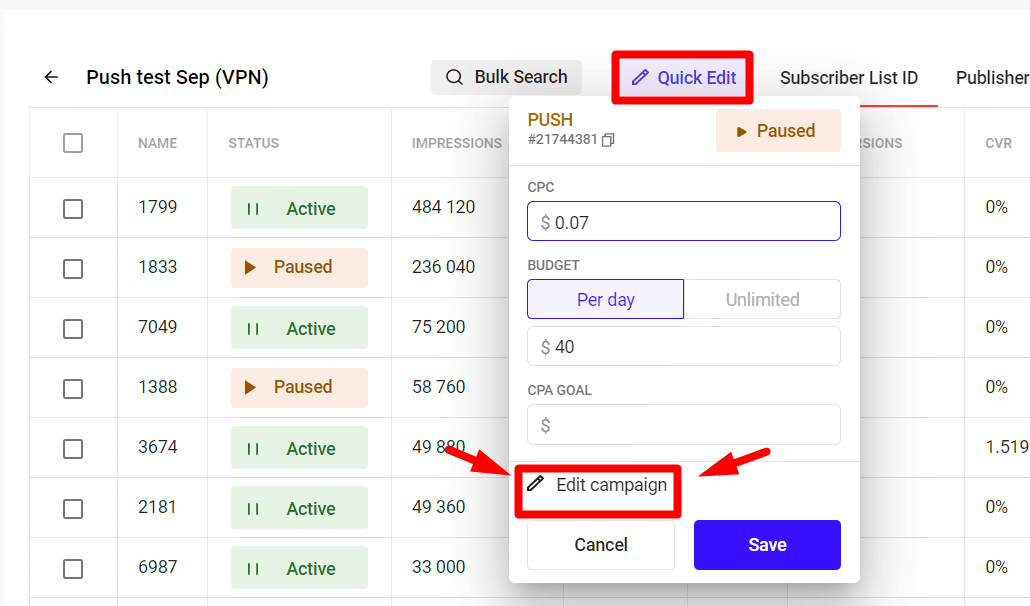Open the Subscriber List ID tab
This screenshot has width=1030, height=606.
pyautogui.click(x=848, y=78)
